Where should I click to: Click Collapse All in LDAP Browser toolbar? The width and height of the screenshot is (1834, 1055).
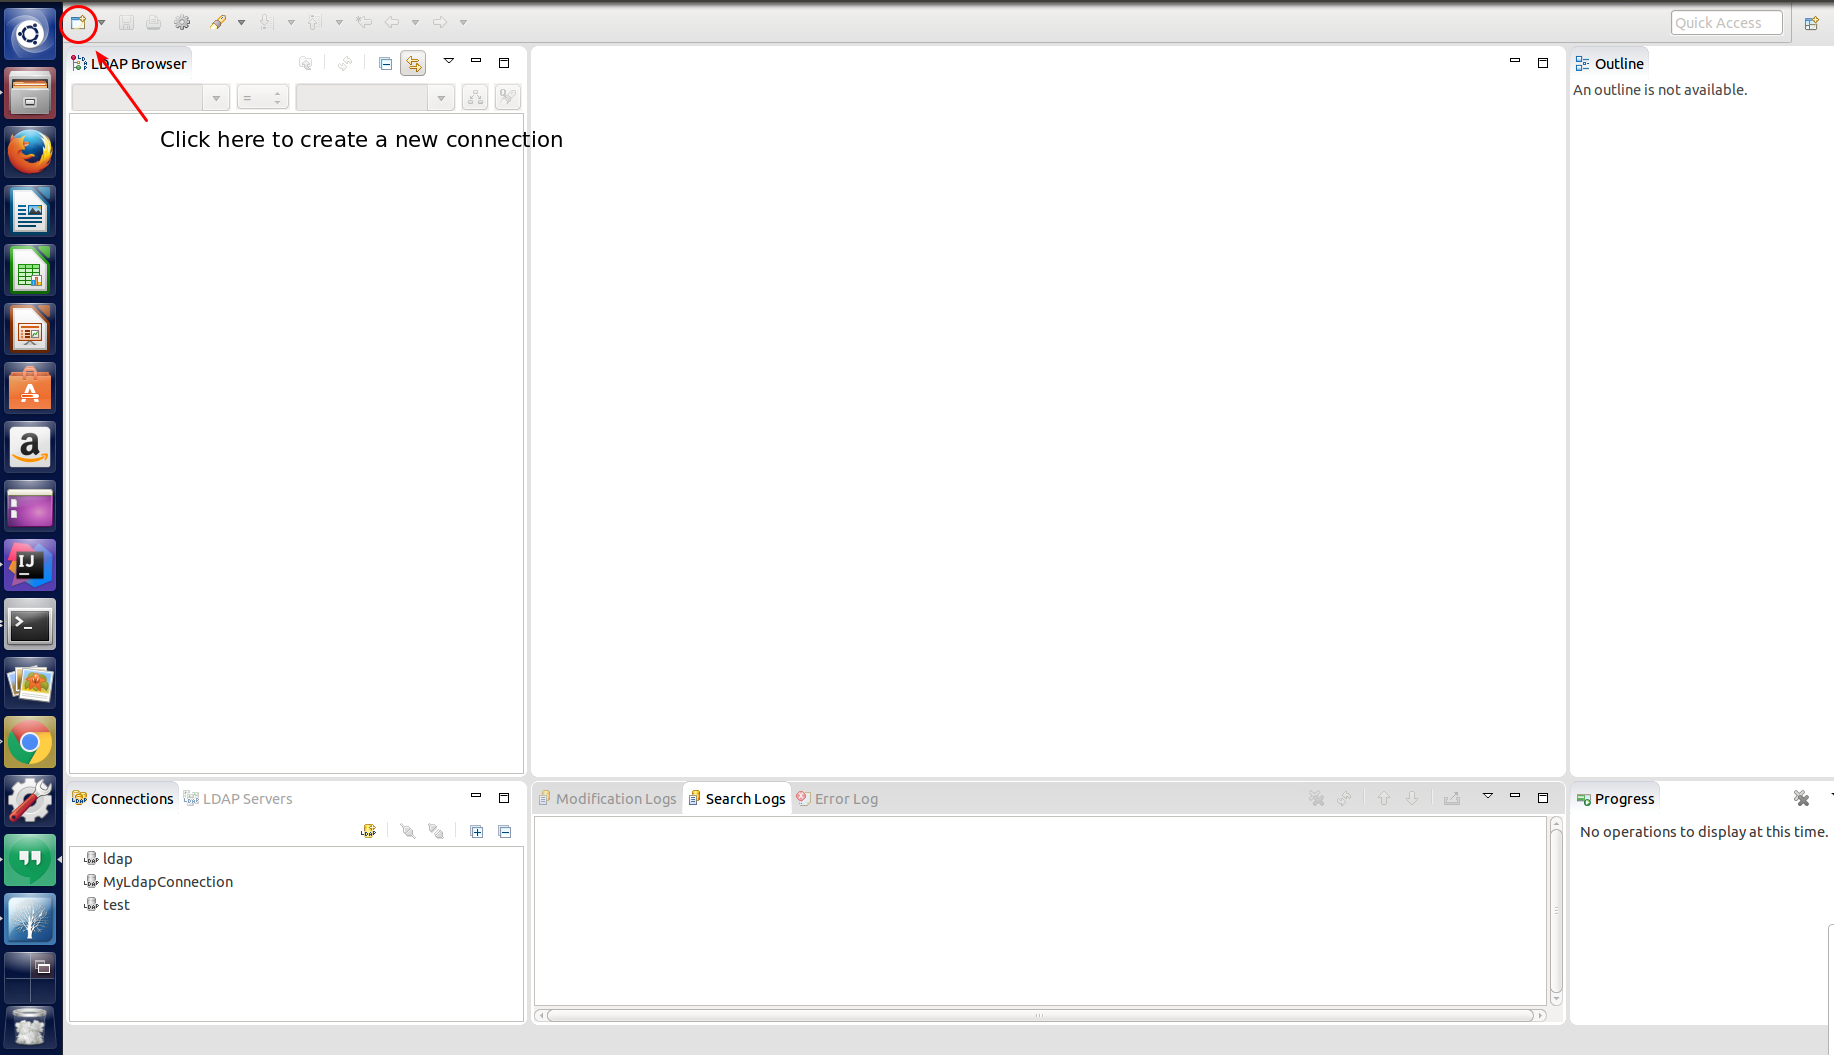click(385, 63)
